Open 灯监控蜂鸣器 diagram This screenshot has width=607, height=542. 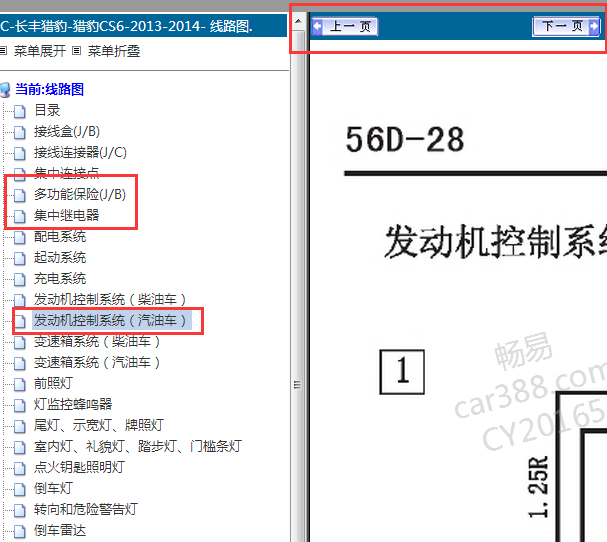click(73, 404)
